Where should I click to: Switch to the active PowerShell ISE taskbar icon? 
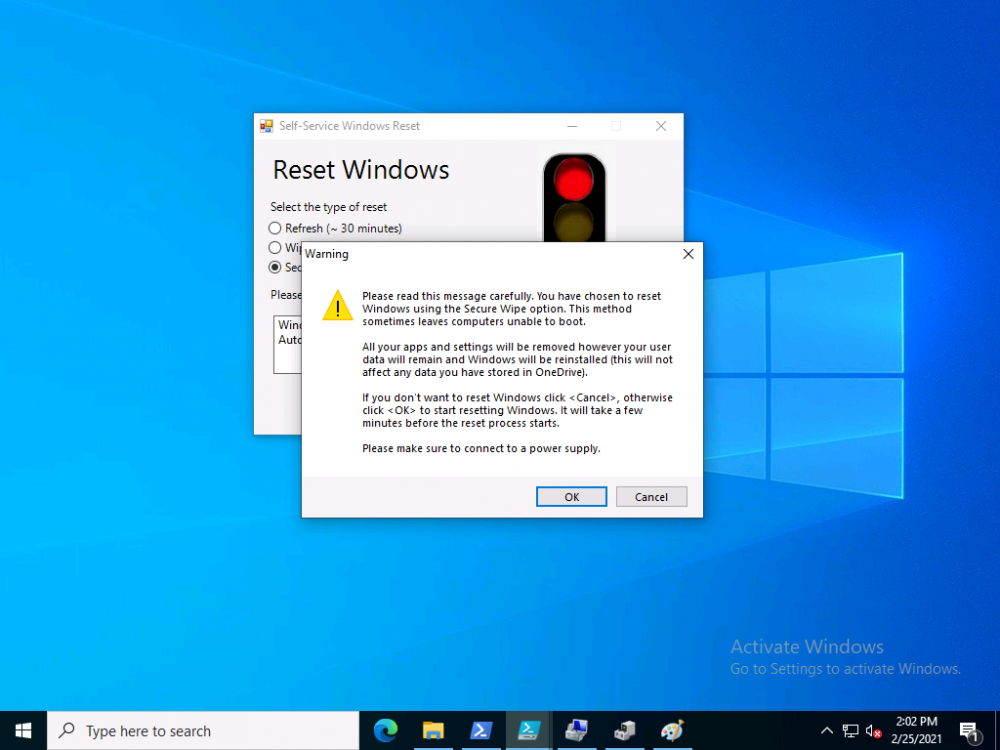(529, 731)
